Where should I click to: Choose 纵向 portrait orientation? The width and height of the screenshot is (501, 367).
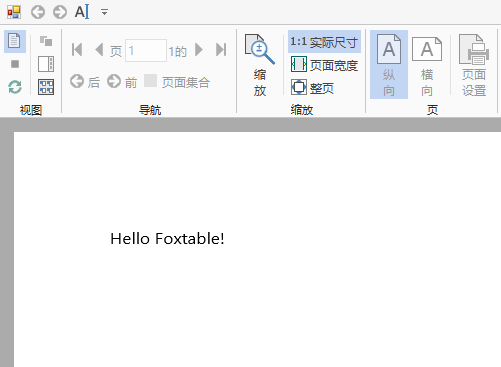pyautogui.click(x=389, y=65)
